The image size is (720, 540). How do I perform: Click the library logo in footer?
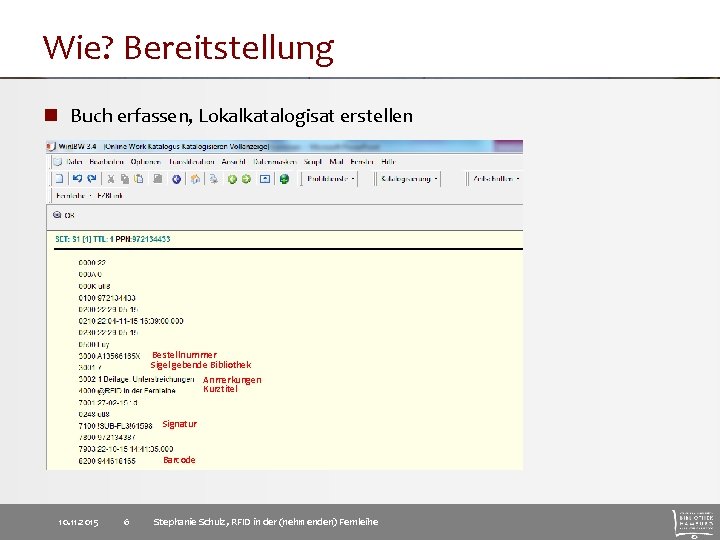pyautogui.click(x=693, y=523)
